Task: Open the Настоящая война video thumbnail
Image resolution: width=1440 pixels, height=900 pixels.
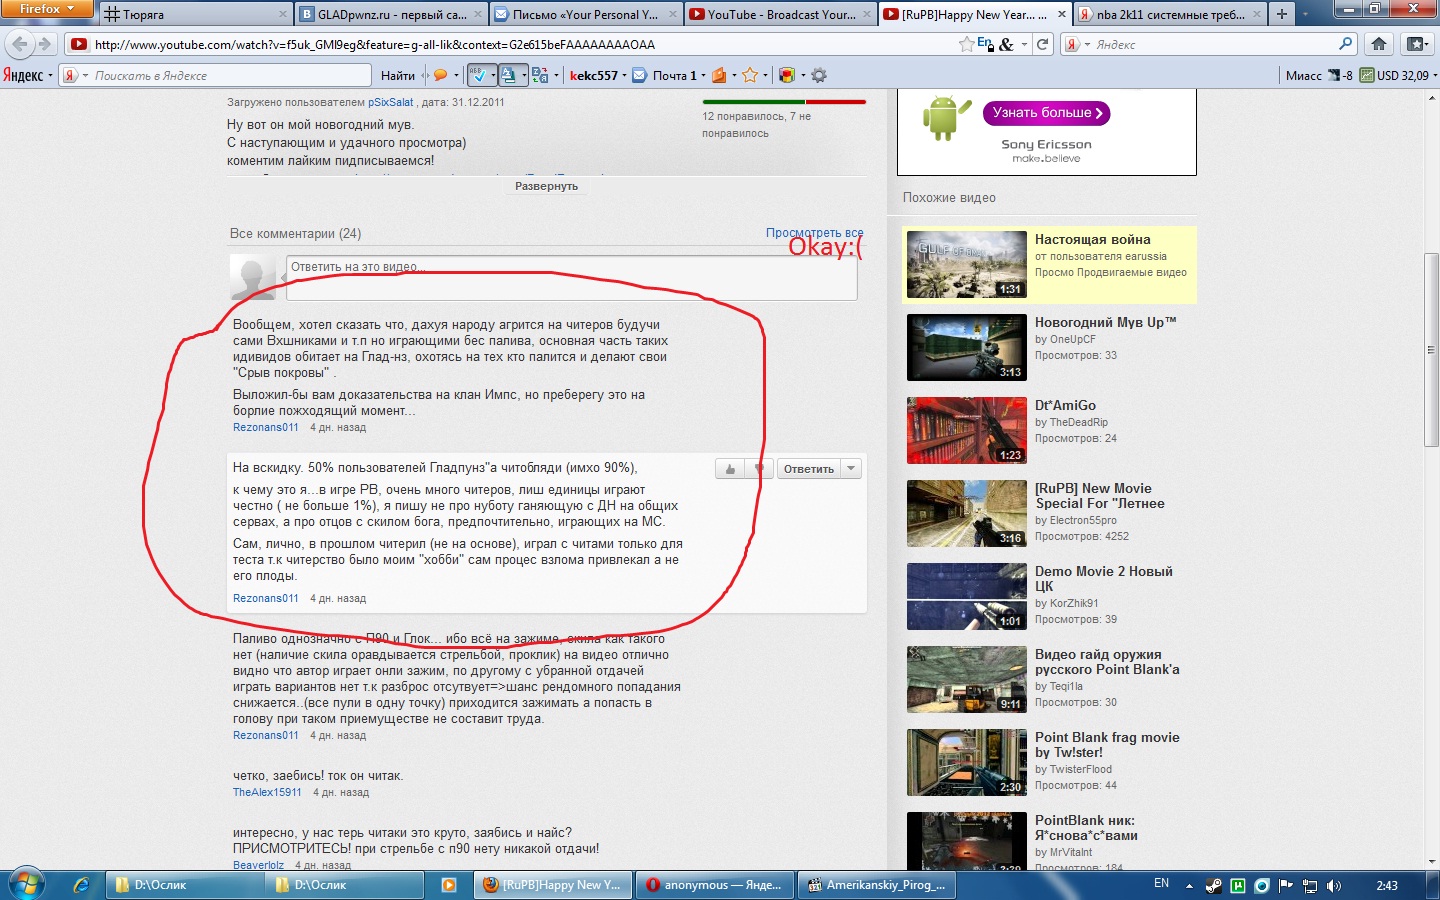Action: coord(966,265)
